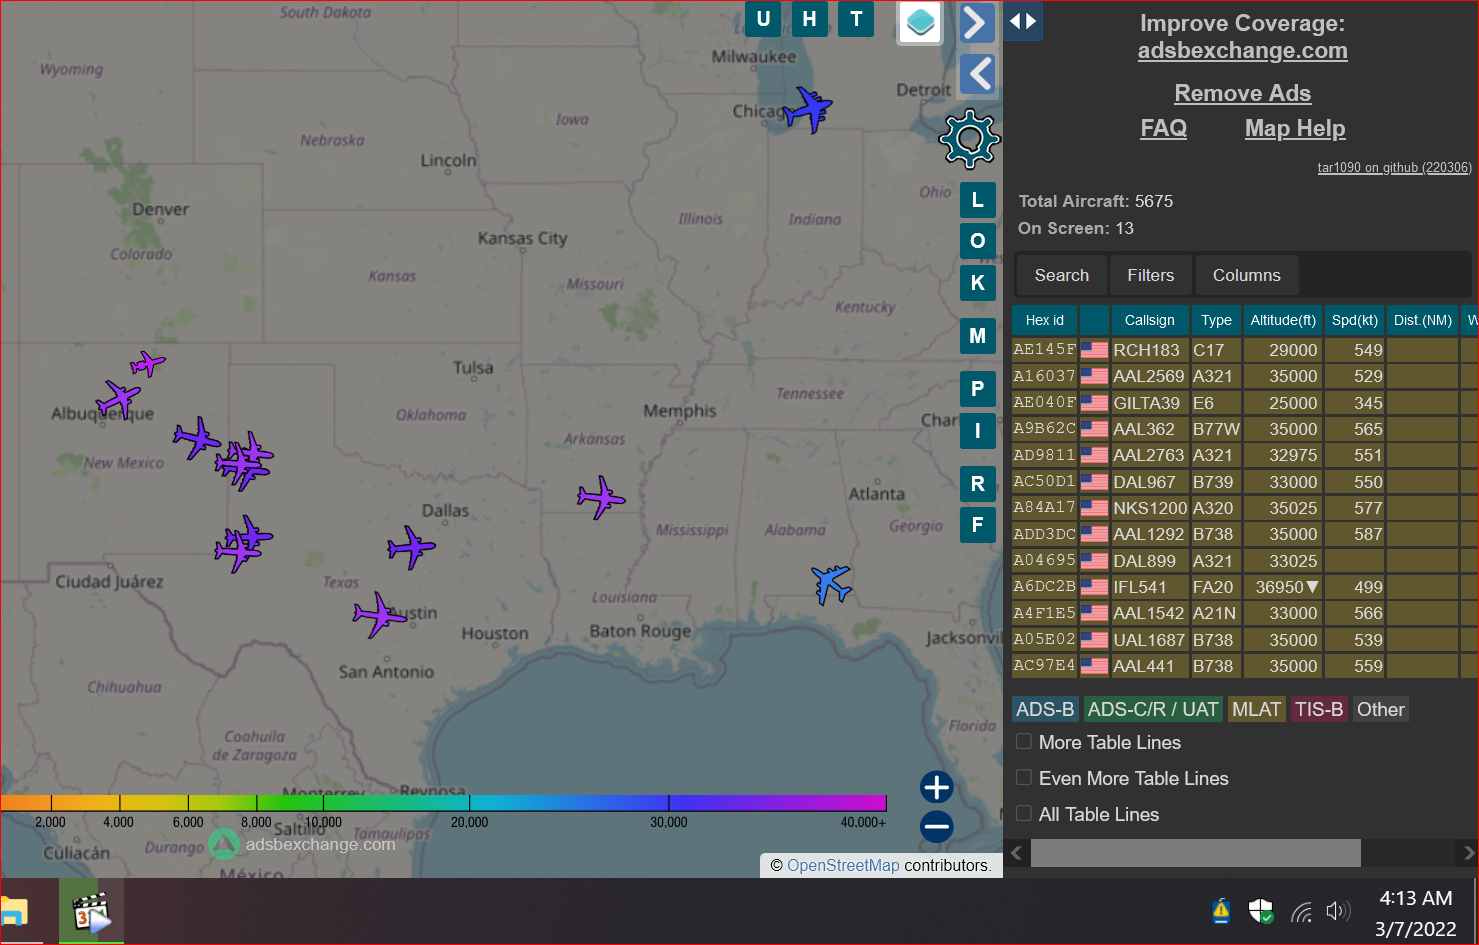The height and width of the screenshot is (945, 1479).
Task: Open the Columns tab
Action: point(1246,275)
